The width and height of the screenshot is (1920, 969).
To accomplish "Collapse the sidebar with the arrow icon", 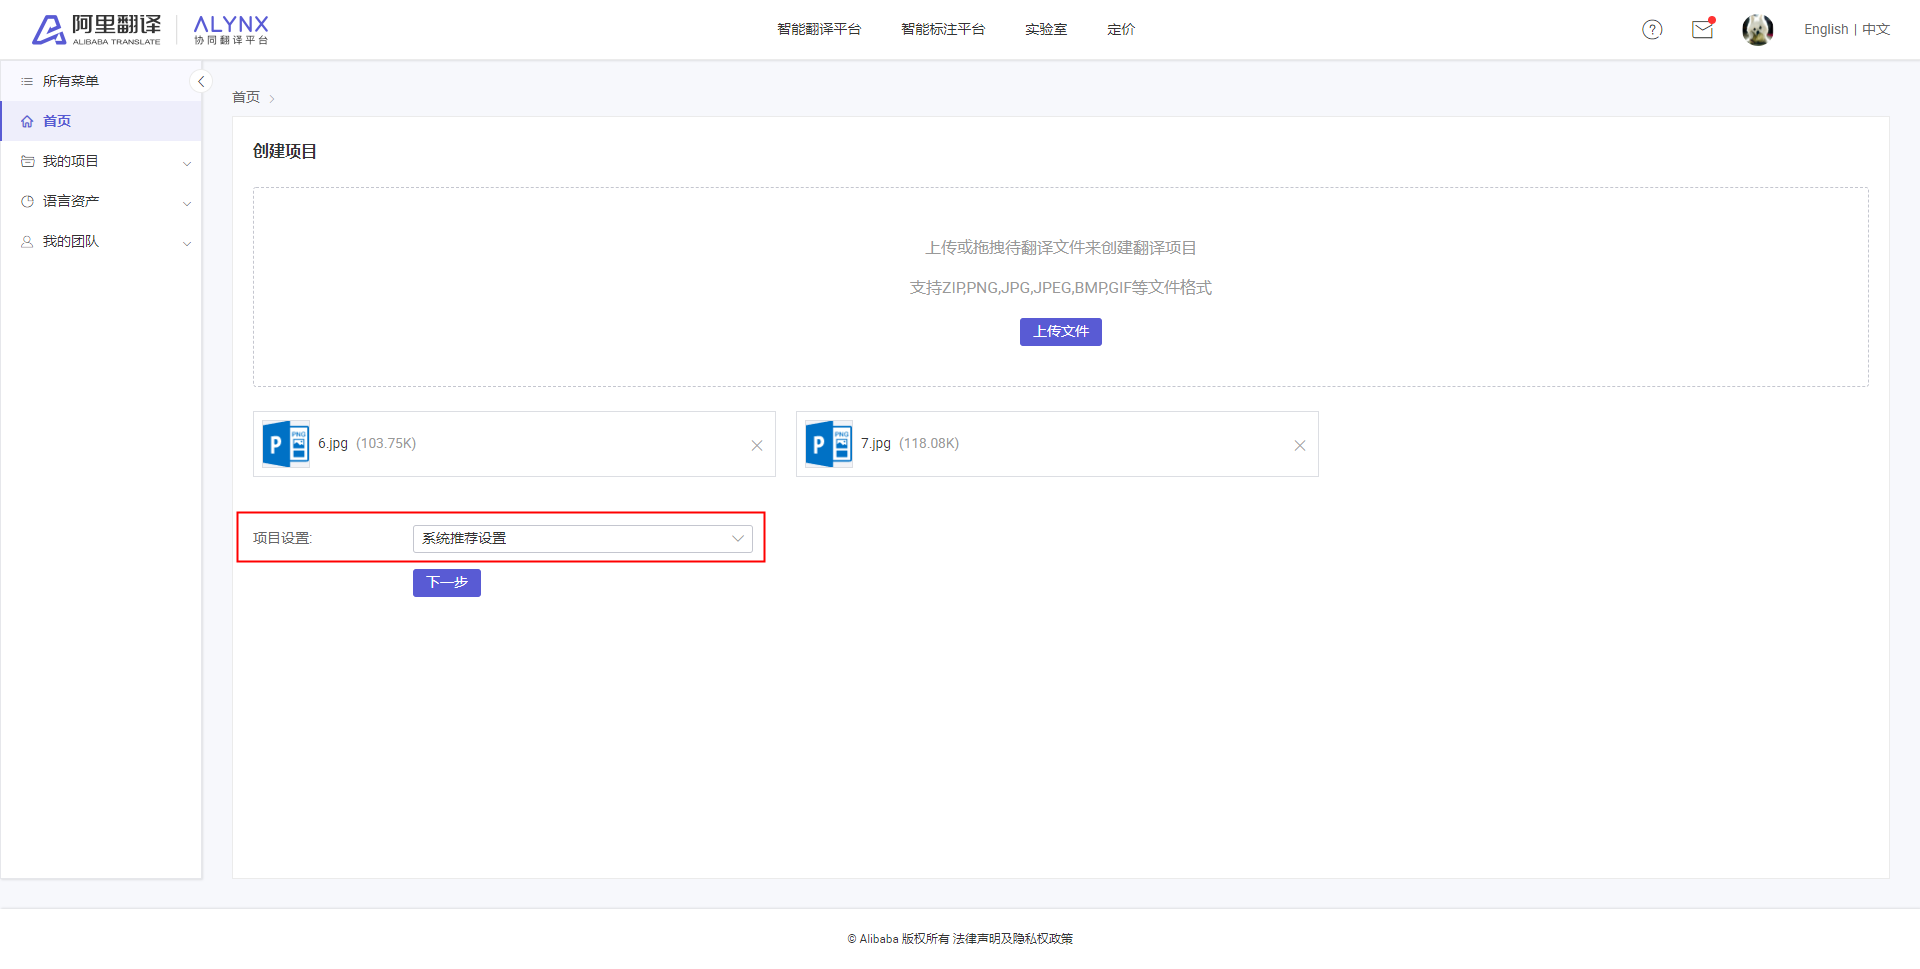I will (201, 82).
